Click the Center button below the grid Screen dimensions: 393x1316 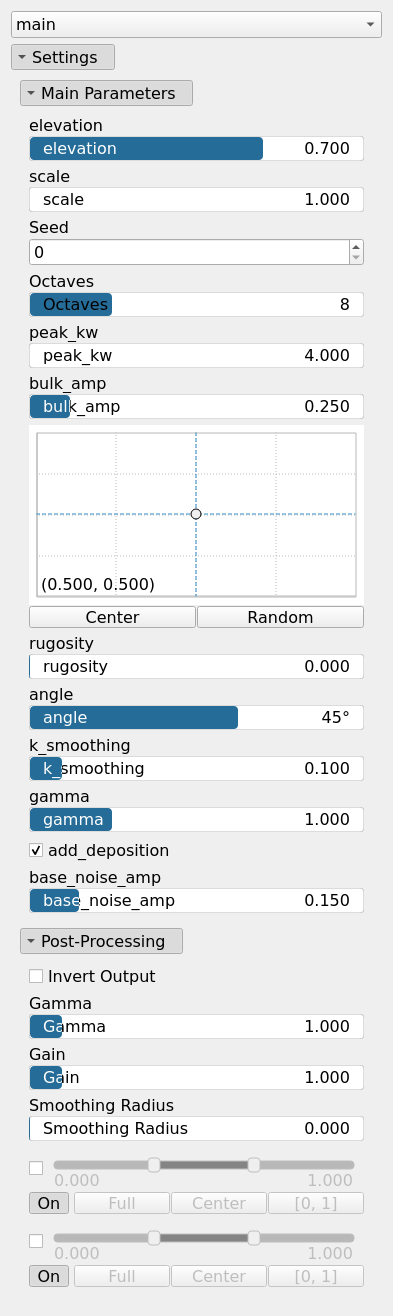pos(112,617)
